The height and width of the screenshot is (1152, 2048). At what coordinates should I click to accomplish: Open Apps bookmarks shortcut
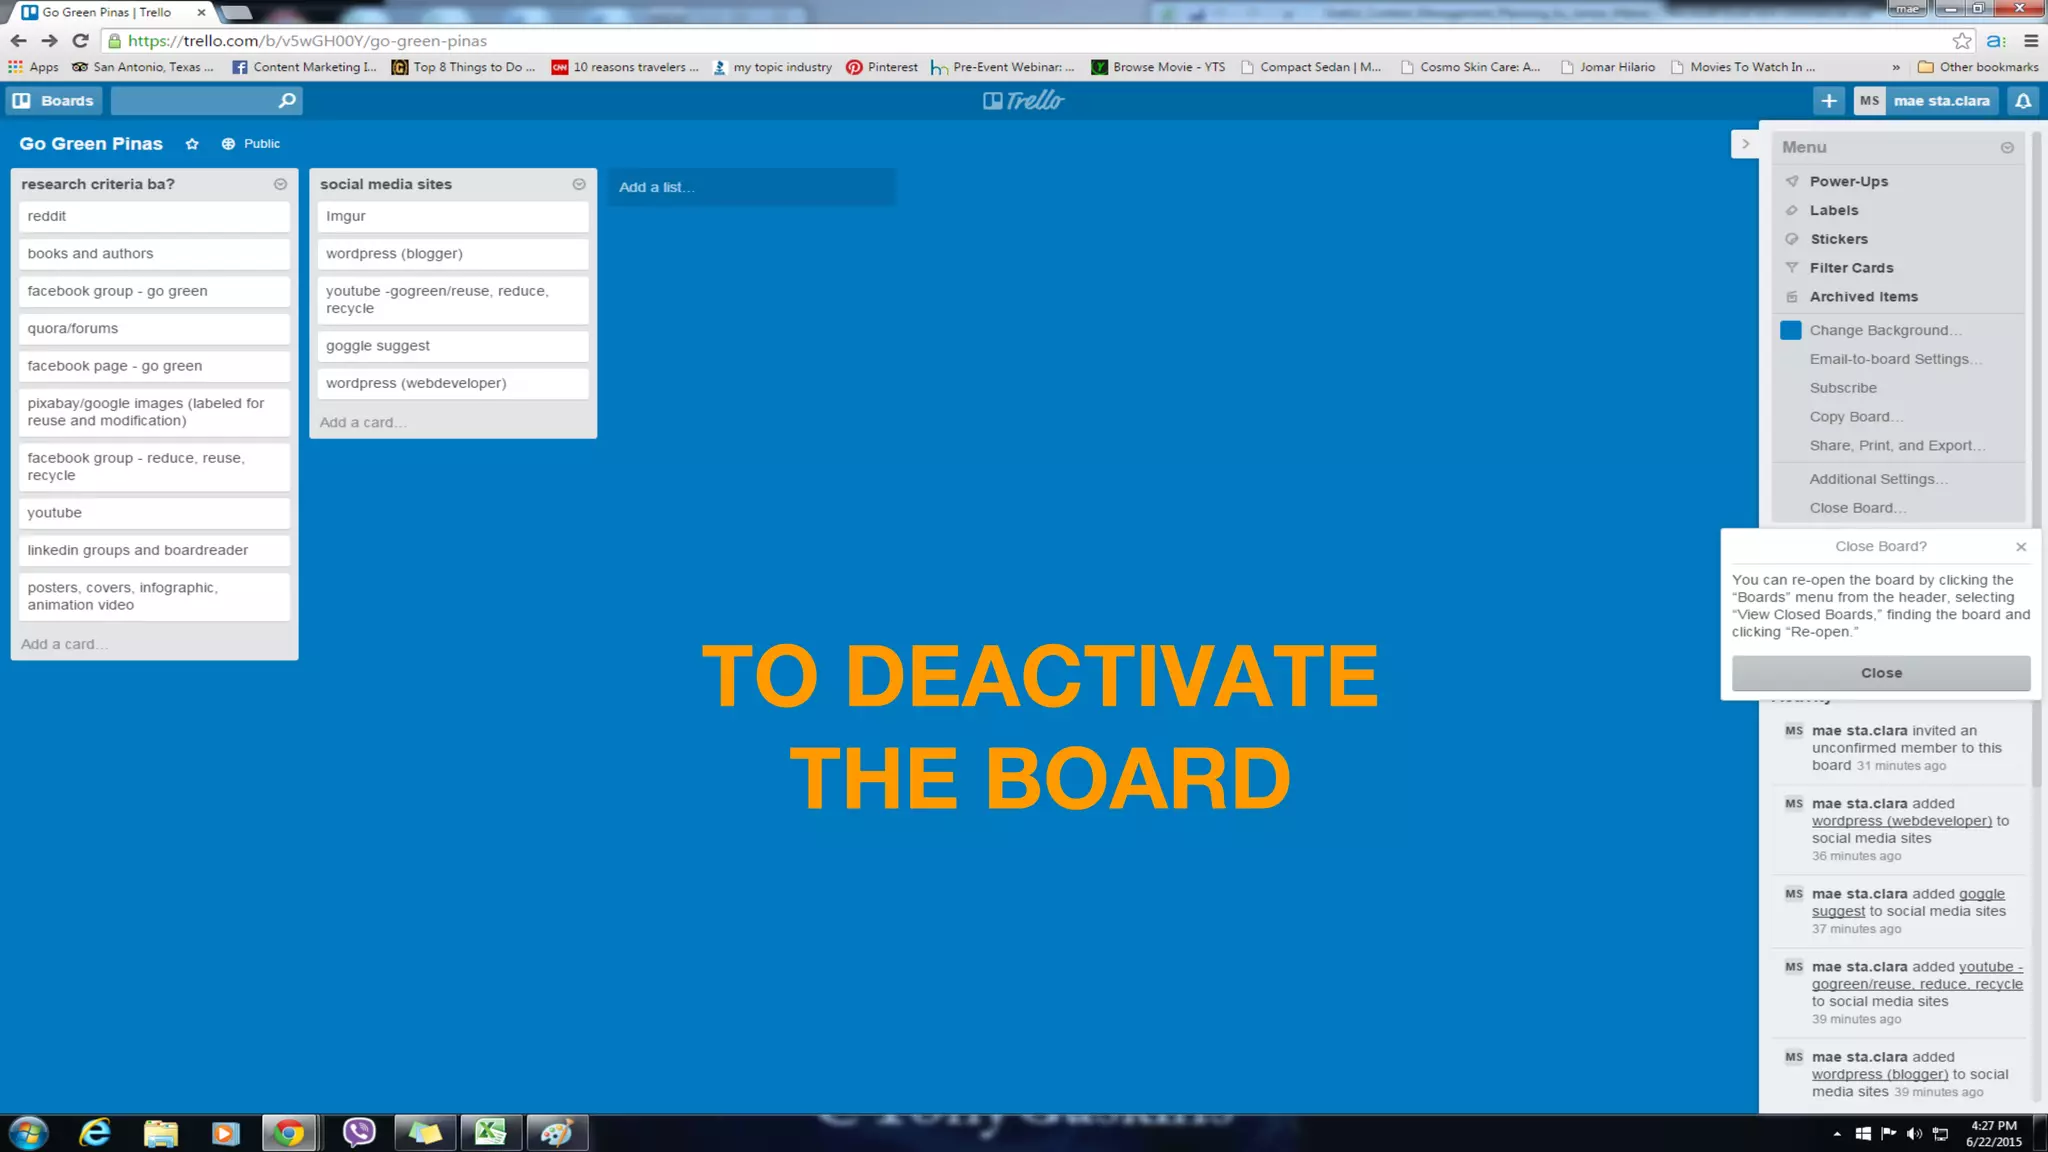[x=33, y=67]
